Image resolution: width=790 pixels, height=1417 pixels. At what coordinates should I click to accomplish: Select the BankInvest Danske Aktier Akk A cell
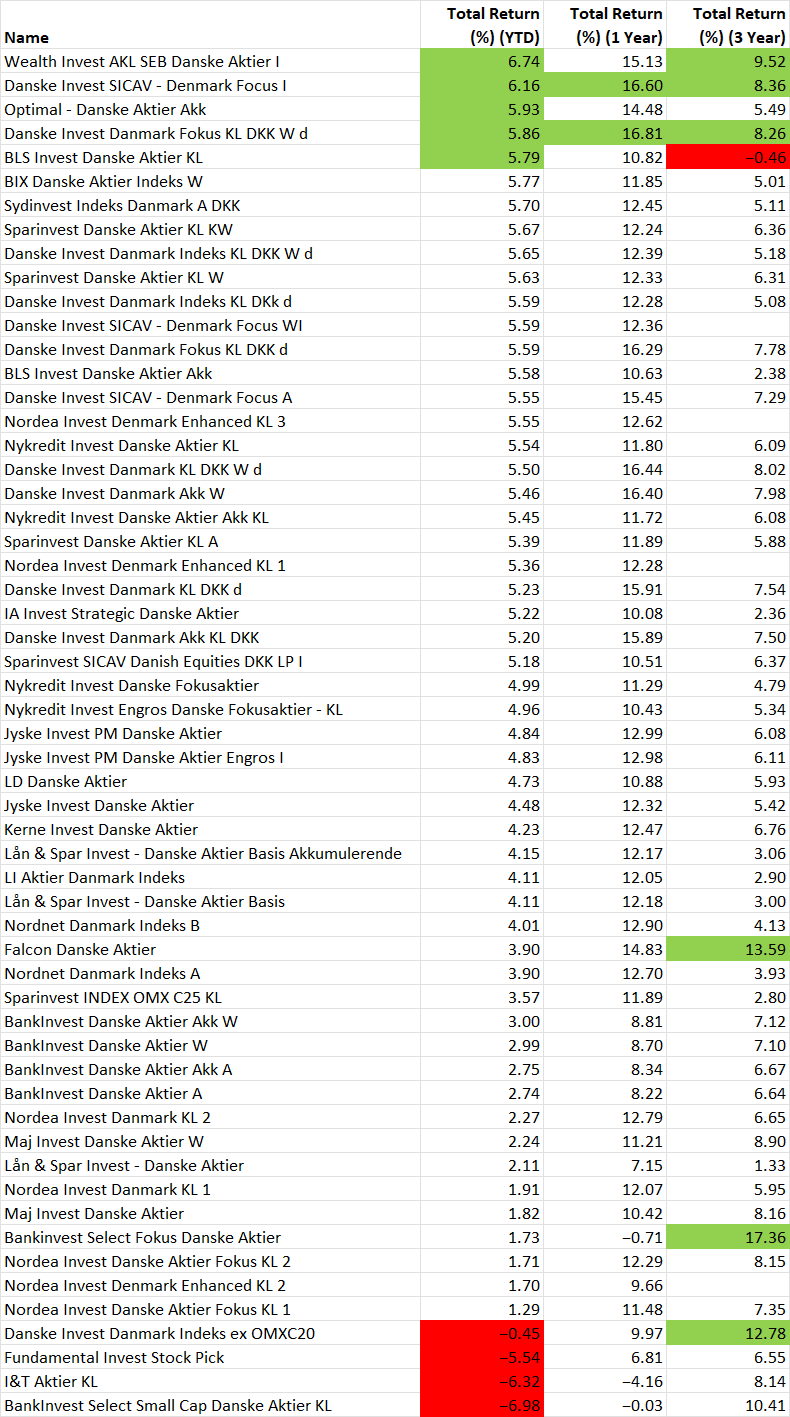click(x=211, y=1069)
